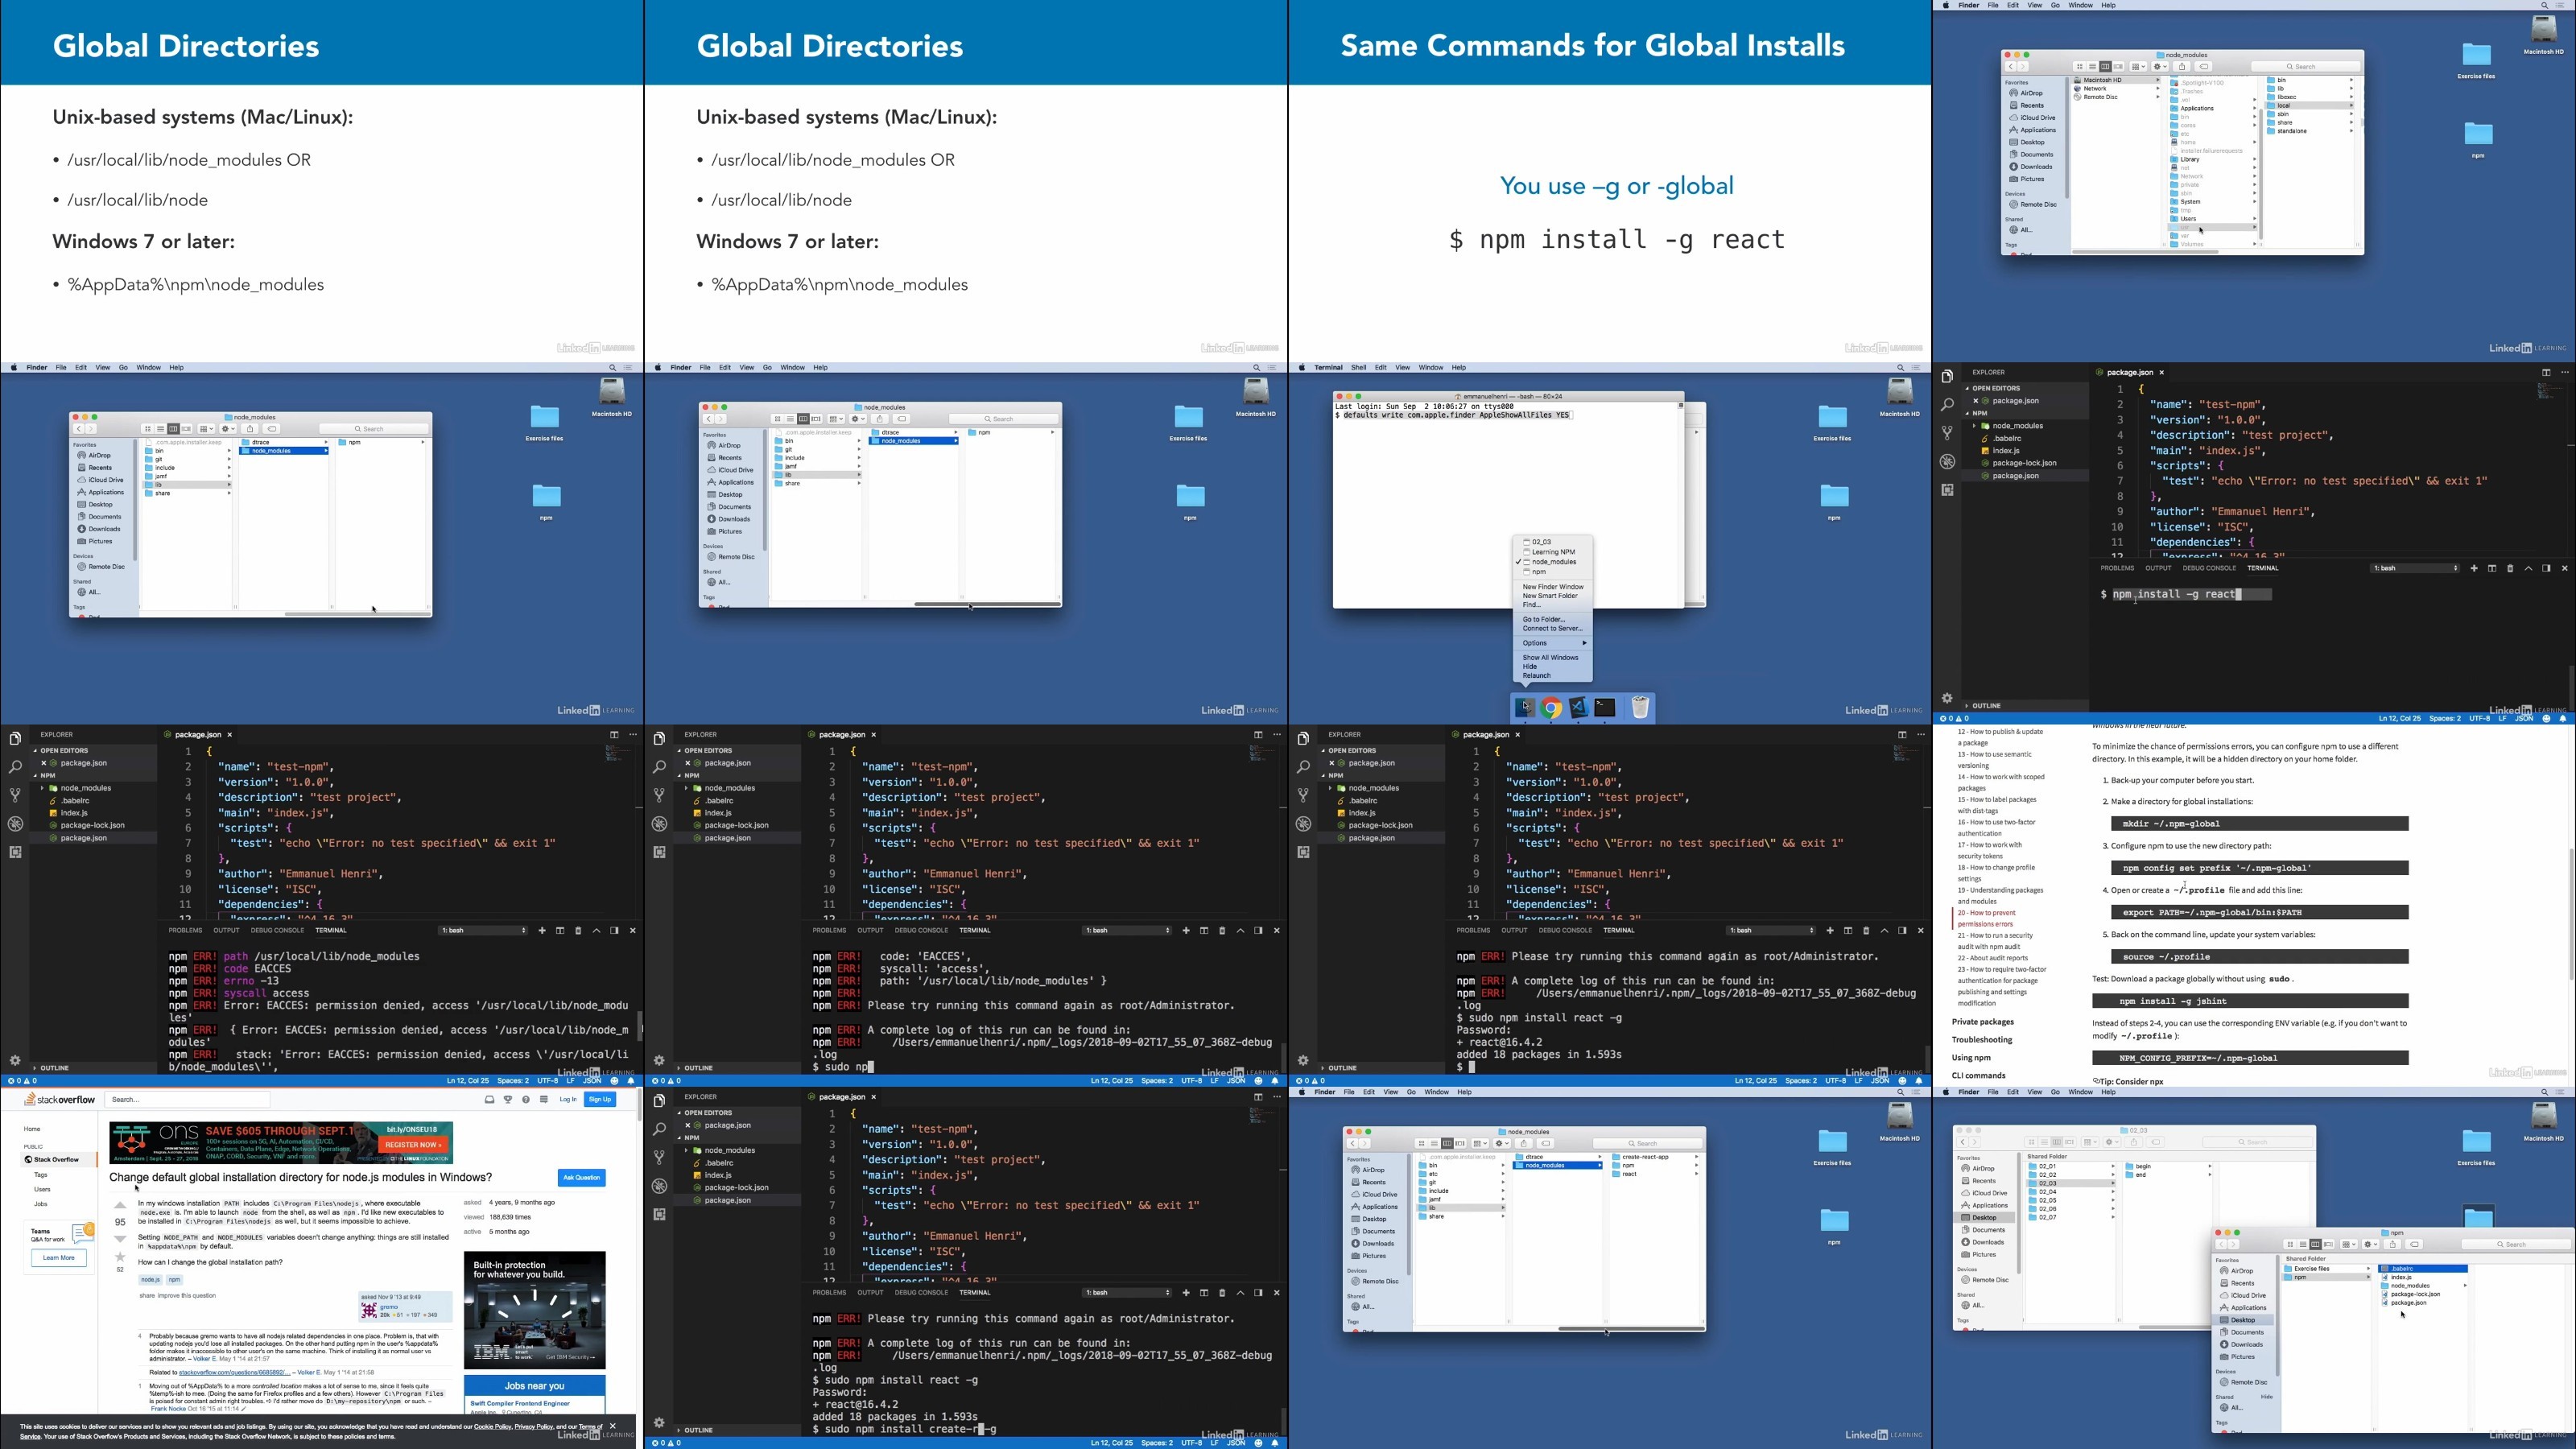Switch npm Finder window to gallery view

click(2329, 1244)
